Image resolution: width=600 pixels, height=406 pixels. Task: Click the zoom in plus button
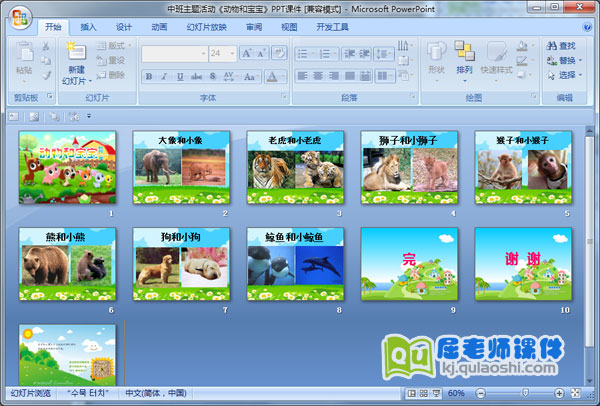[558, 394]
